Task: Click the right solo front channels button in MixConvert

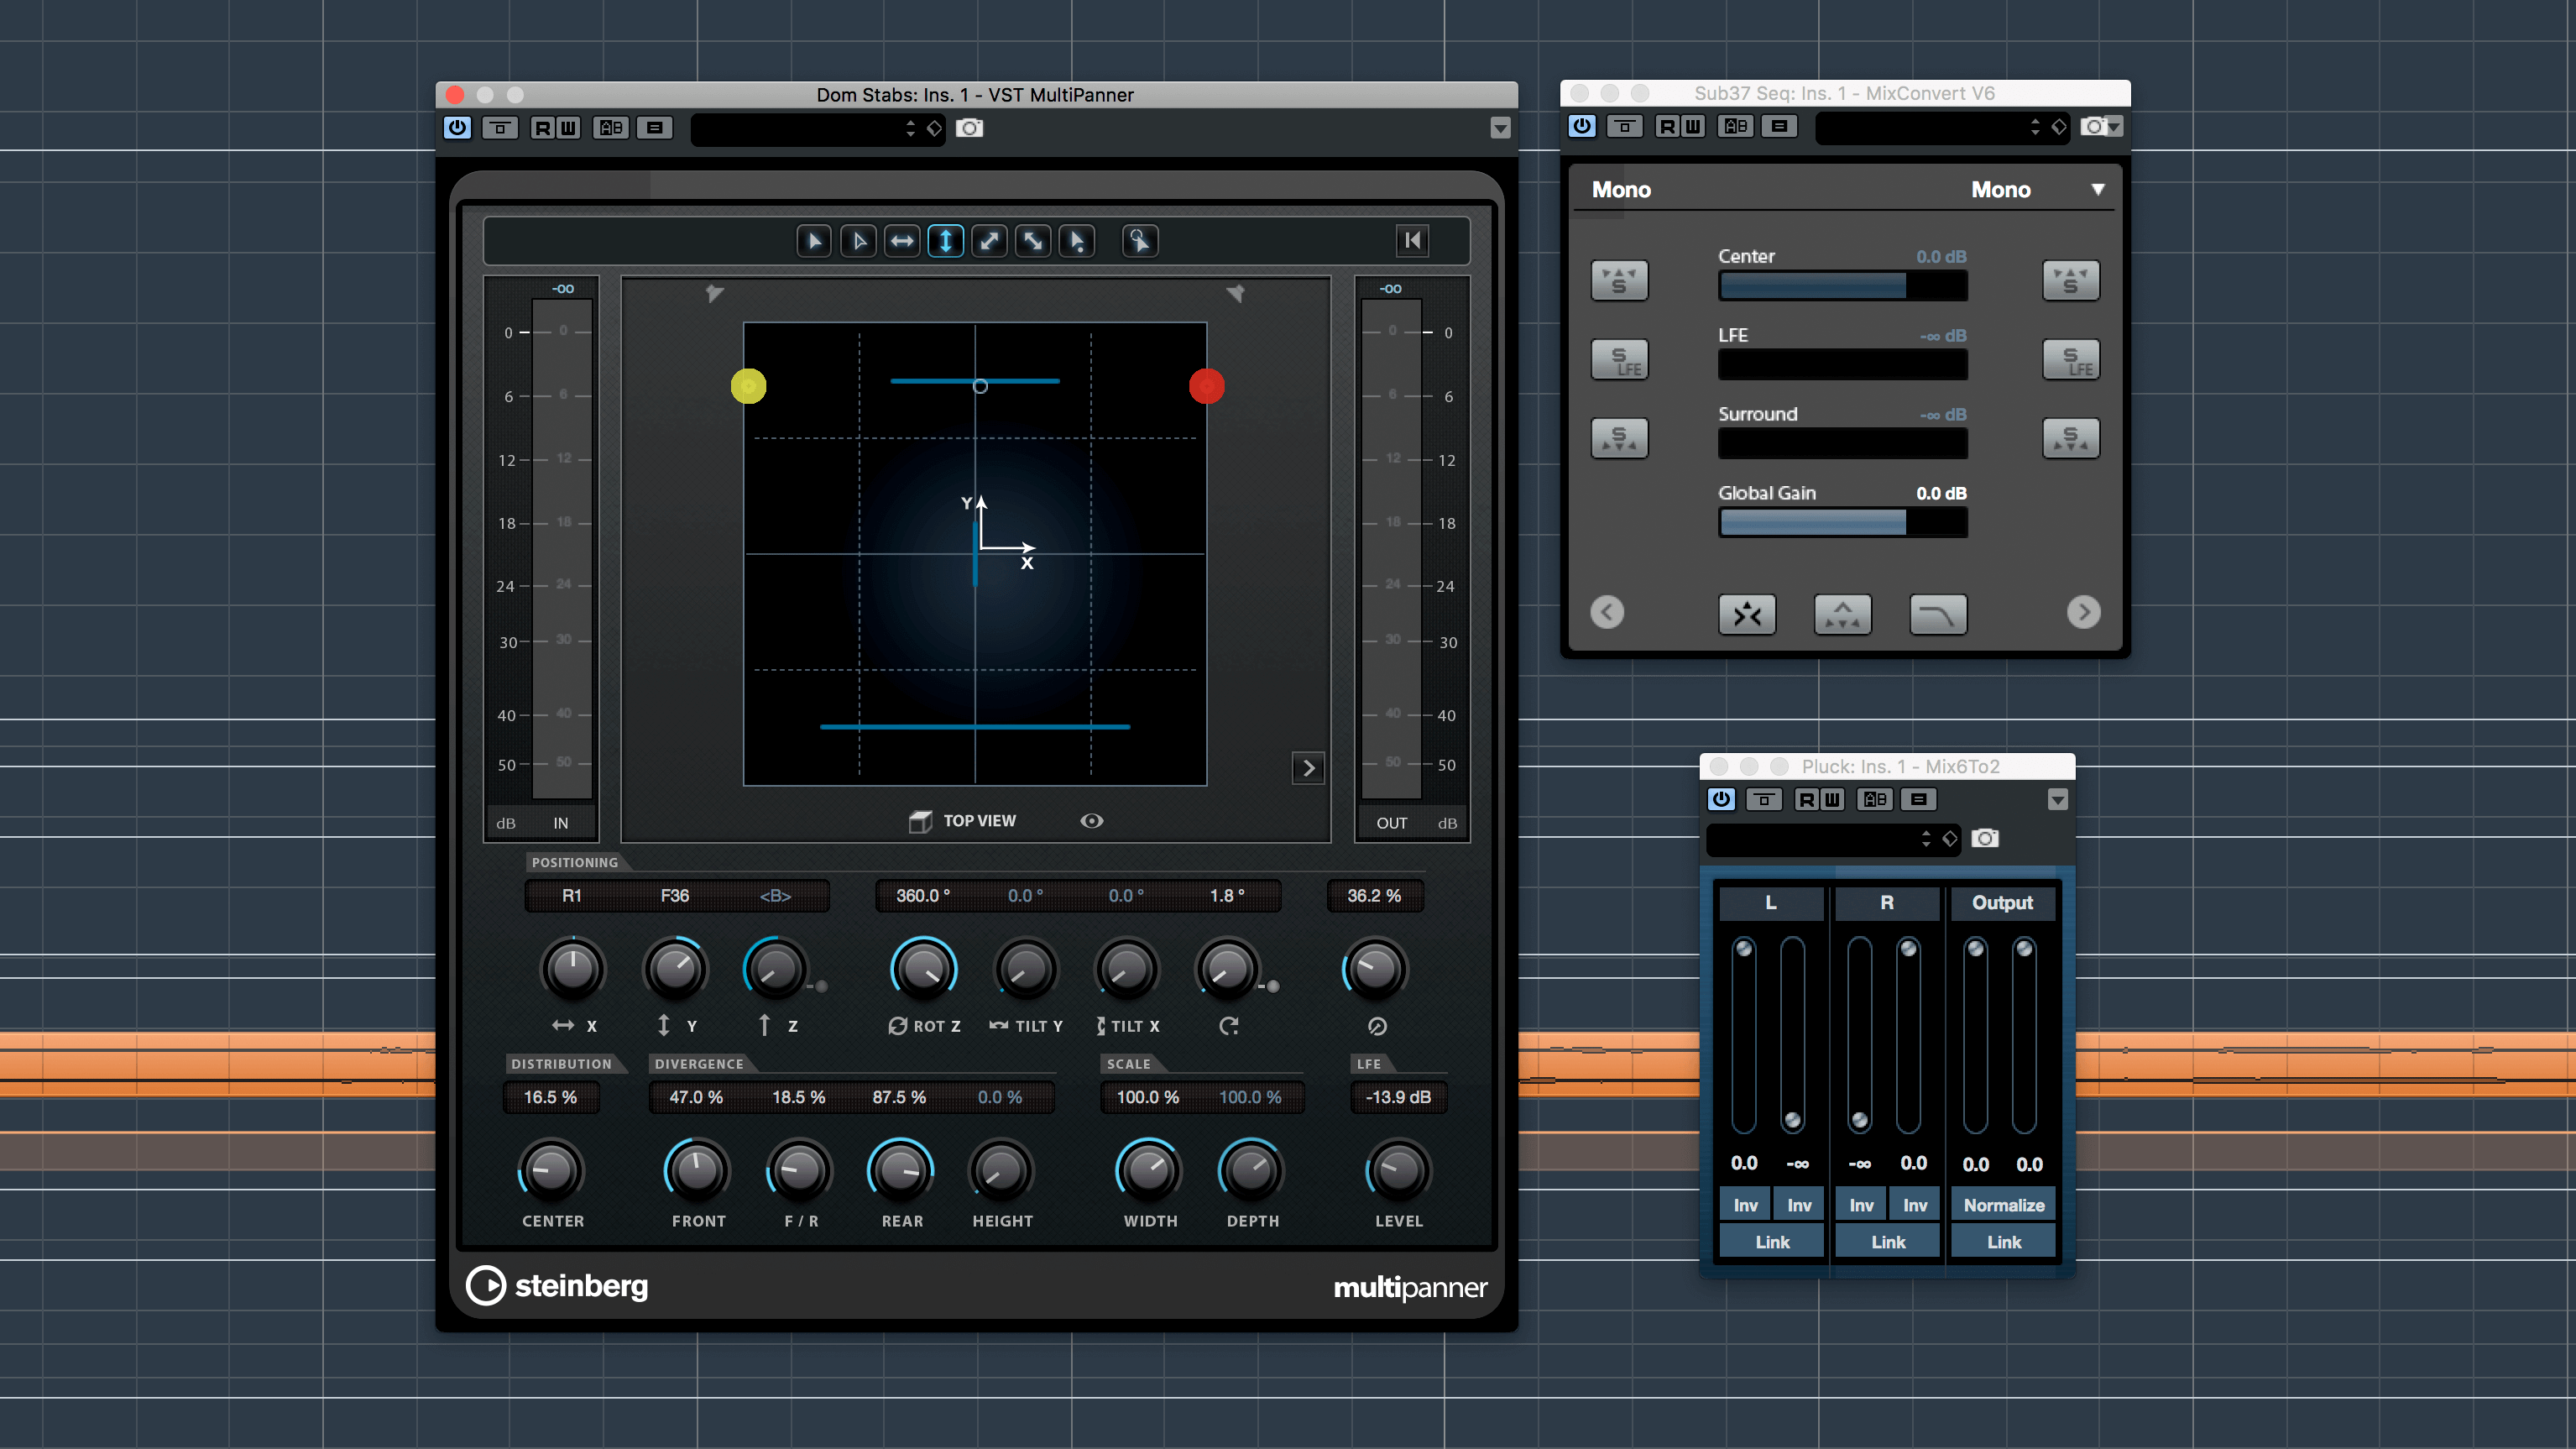Action: (x=2070, y=280)
